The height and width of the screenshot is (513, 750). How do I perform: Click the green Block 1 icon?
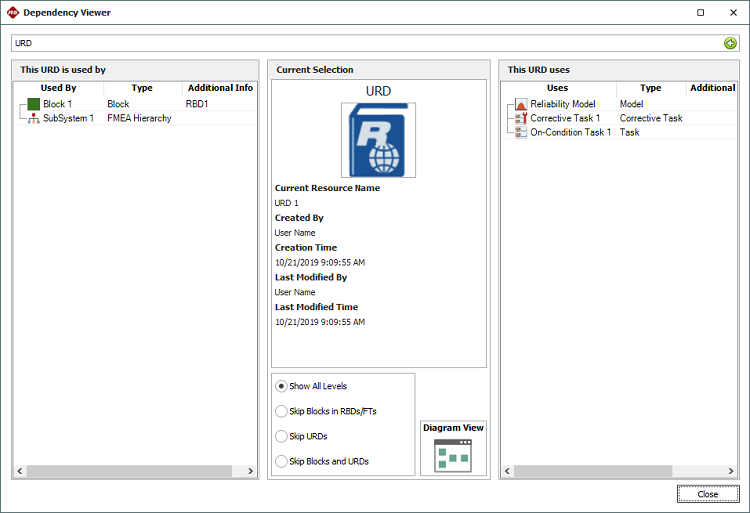click(x=33, y=104)
